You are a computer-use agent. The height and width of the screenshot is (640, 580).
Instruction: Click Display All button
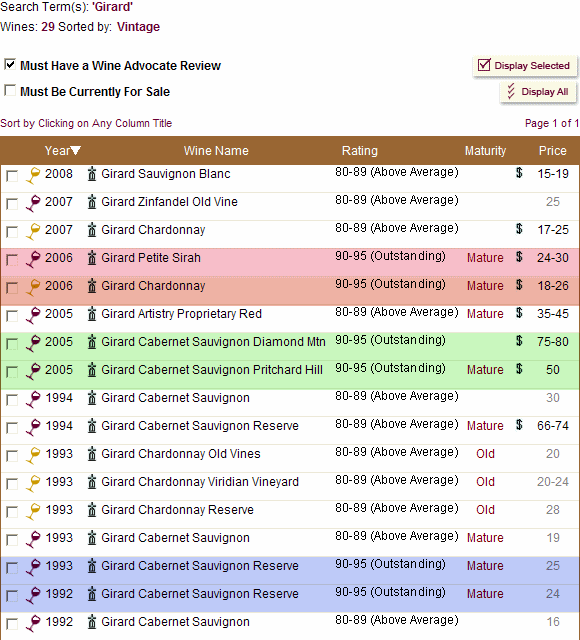(538, 92)
